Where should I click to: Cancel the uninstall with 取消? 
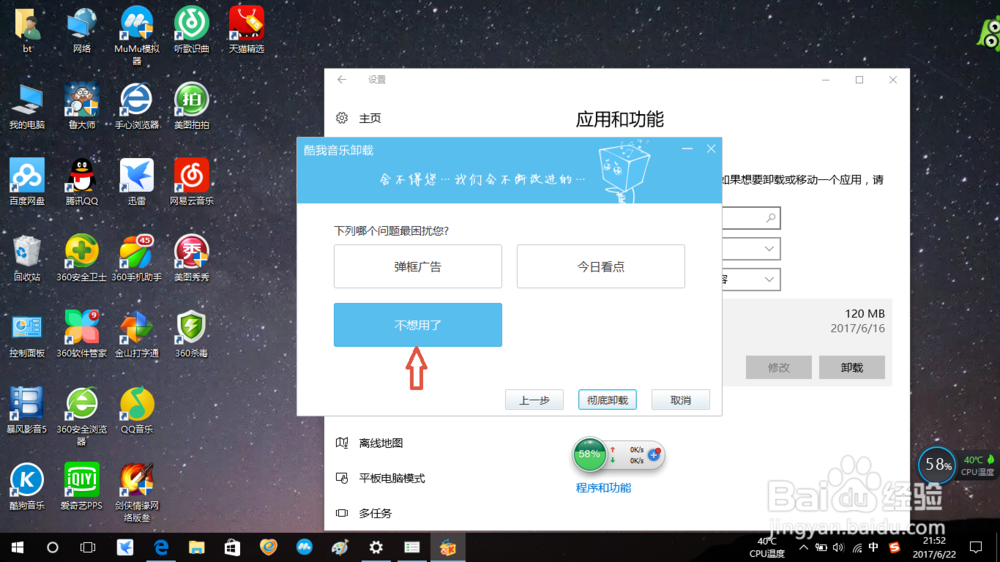coord(680,400)
